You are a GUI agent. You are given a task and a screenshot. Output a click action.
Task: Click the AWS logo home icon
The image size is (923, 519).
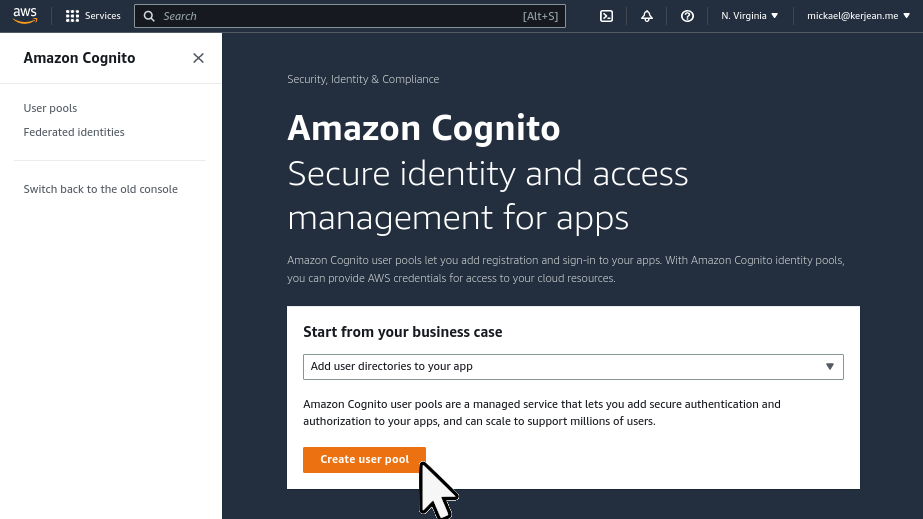coord(25,16)
